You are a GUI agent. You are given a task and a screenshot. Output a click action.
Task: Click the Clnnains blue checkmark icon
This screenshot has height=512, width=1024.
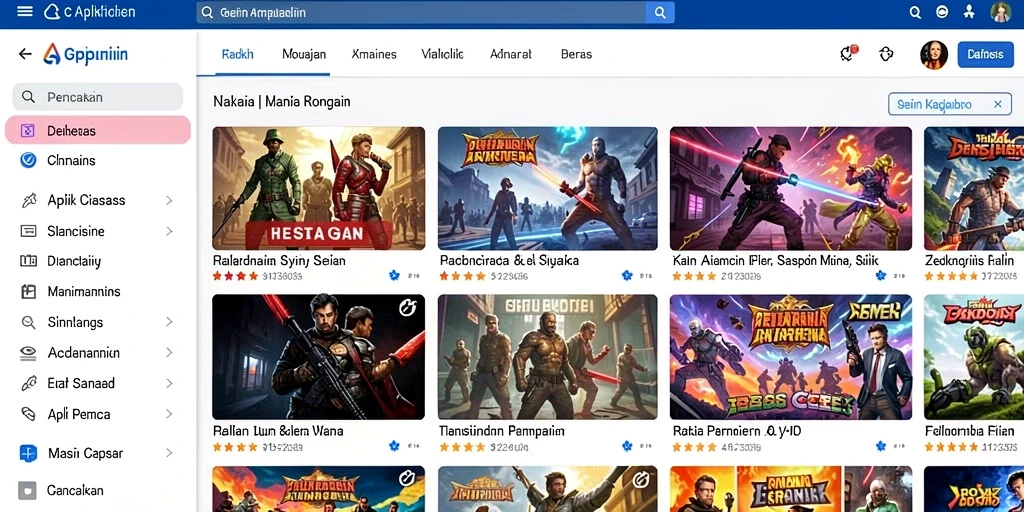tap(28, 160)
